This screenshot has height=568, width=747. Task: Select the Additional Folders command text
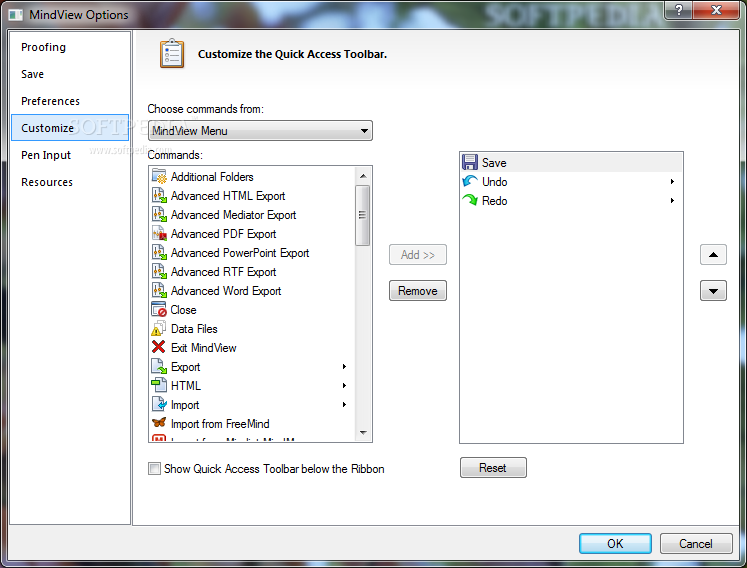(x=212, y=177)
